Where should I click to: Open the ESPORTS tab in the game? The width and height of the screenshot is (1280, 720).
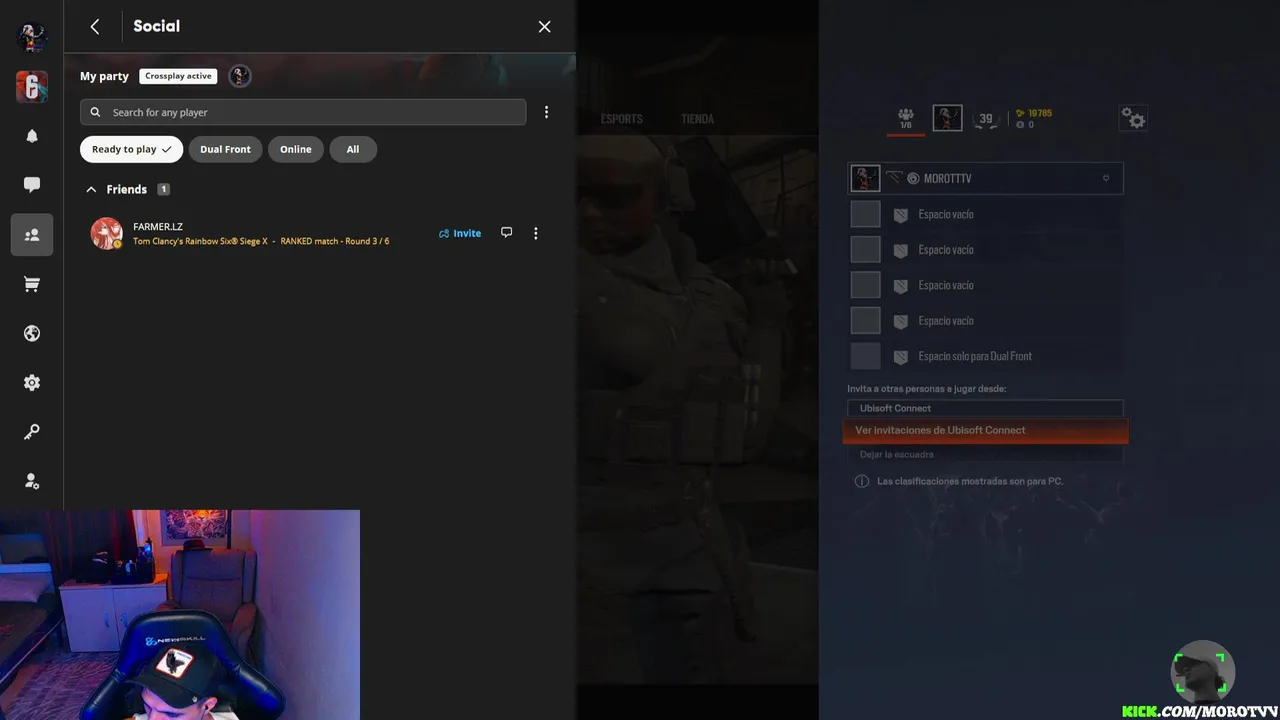[x=622, y=119]
